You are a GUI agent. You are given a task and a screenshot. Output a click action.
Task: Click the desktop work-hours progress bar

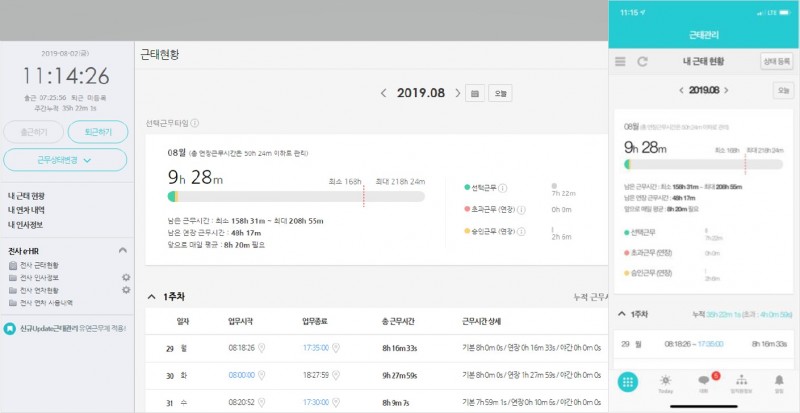296,197
